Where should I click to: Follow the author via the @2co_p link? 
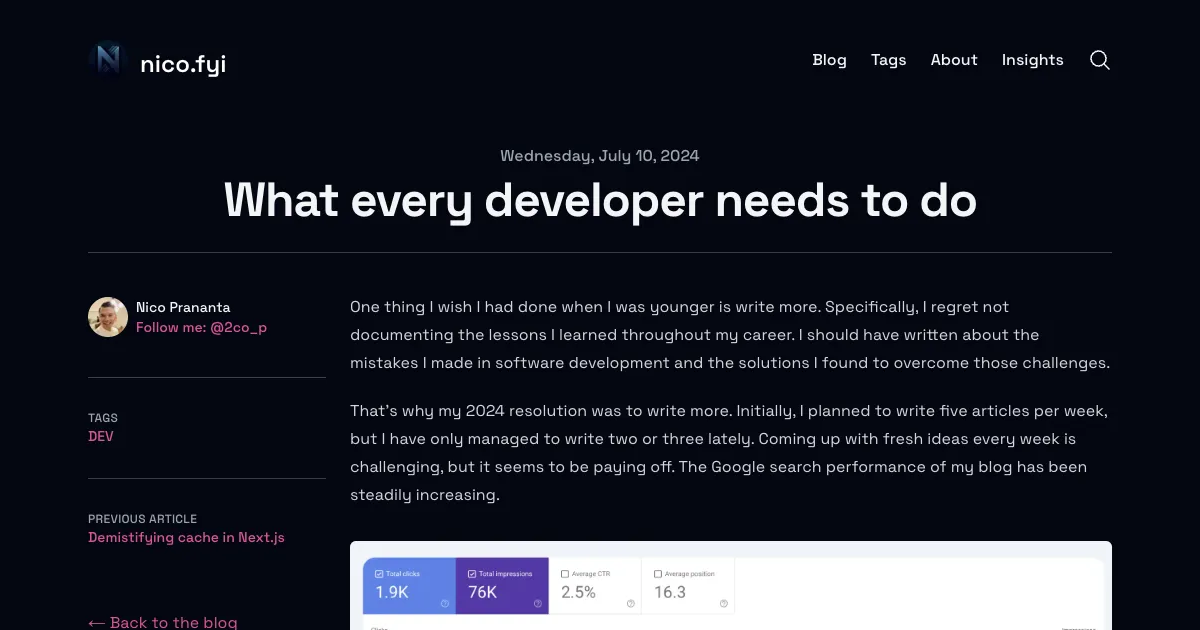[202, 327]
